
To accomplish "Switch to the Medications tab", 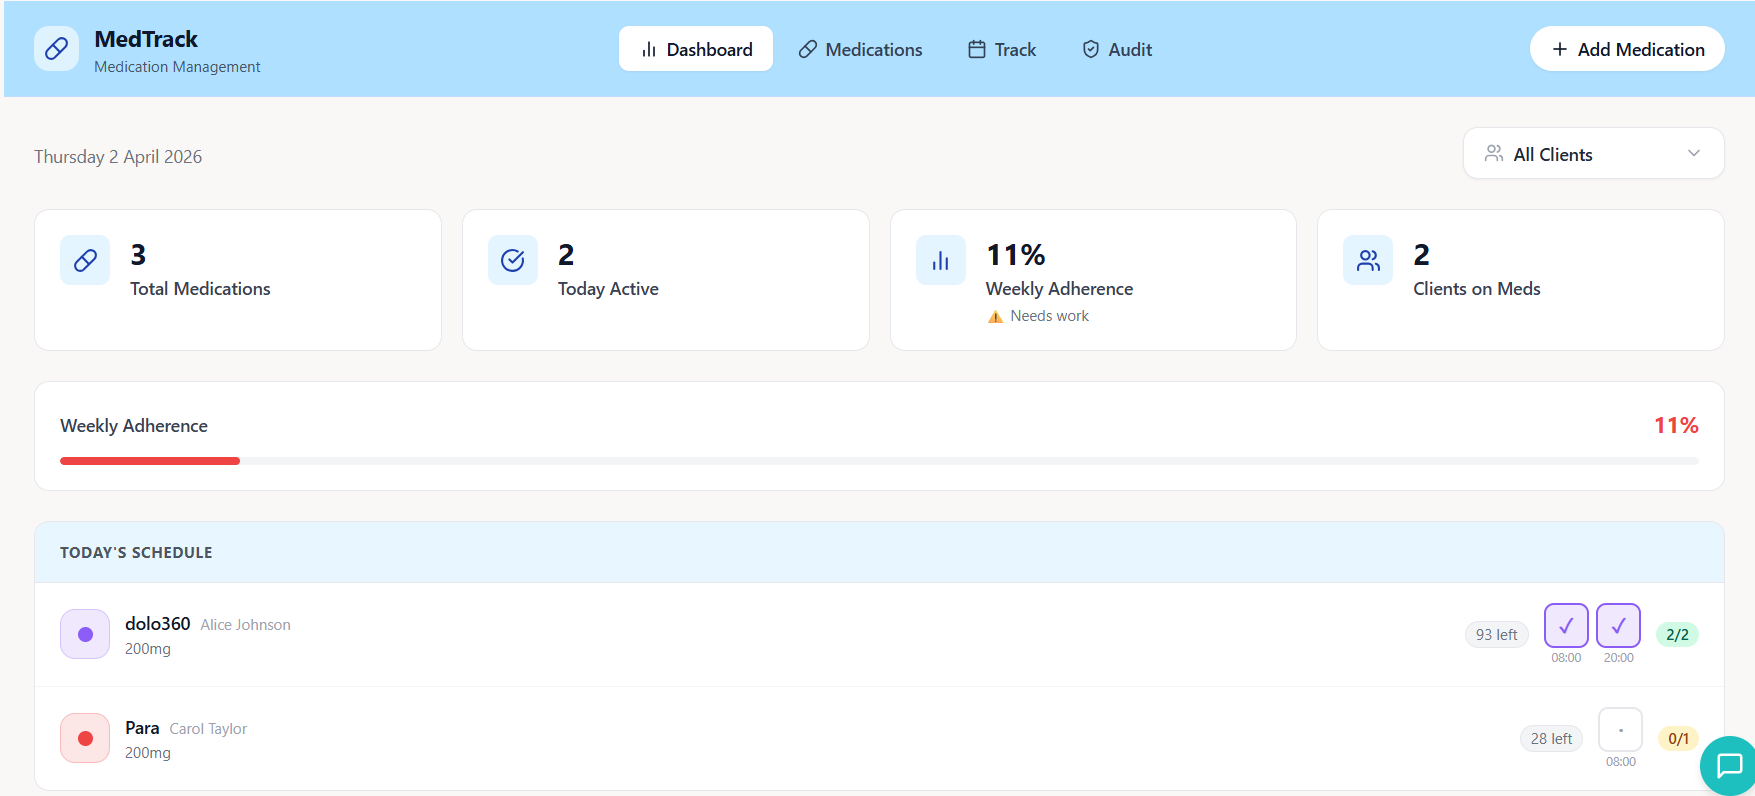I will pos(860,49).
